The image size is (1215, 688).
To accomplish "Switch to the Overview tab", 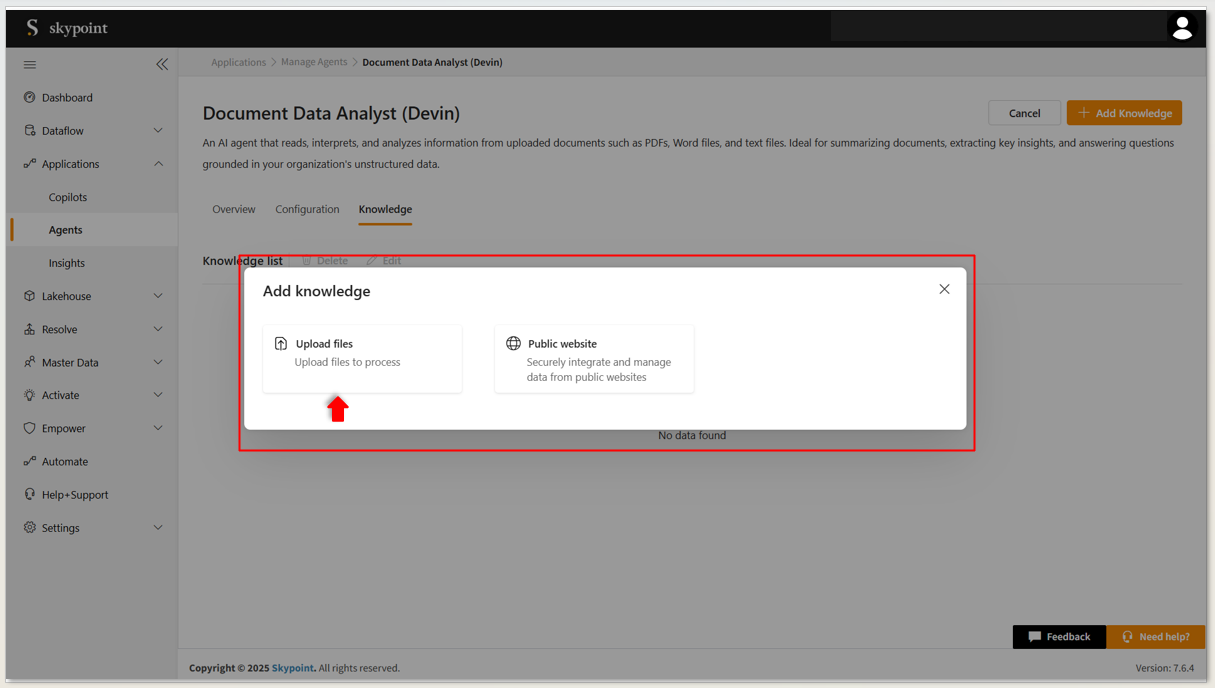I will 234,209.
